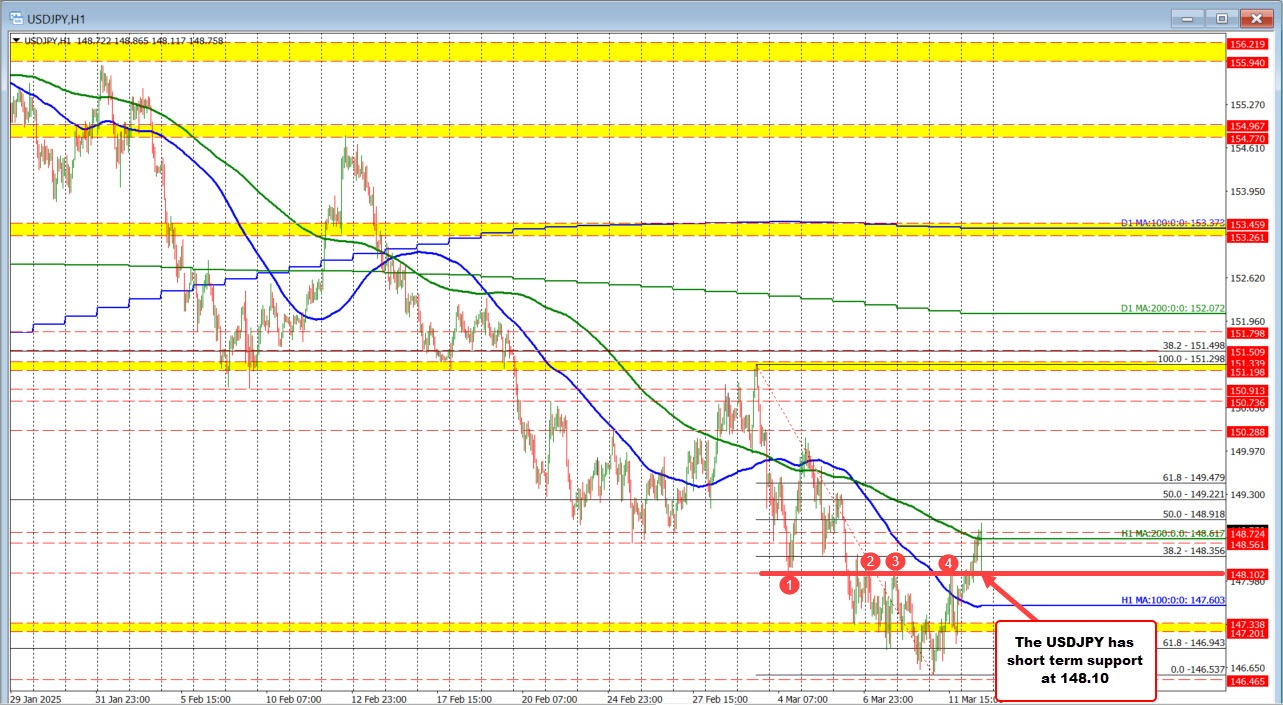Select the '154.770' red price label
Screen dimensions: 1283x705
[1246, 138]
